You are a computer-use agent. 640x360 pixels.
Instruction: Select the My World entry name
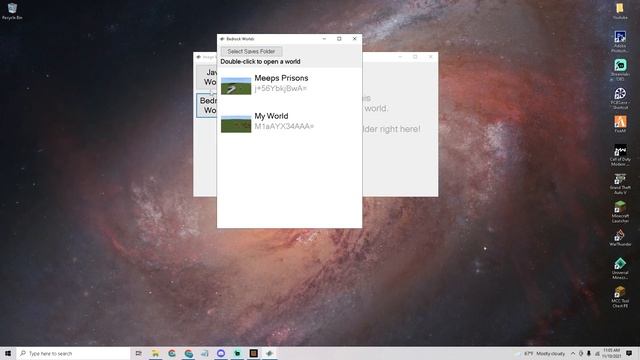271,116
